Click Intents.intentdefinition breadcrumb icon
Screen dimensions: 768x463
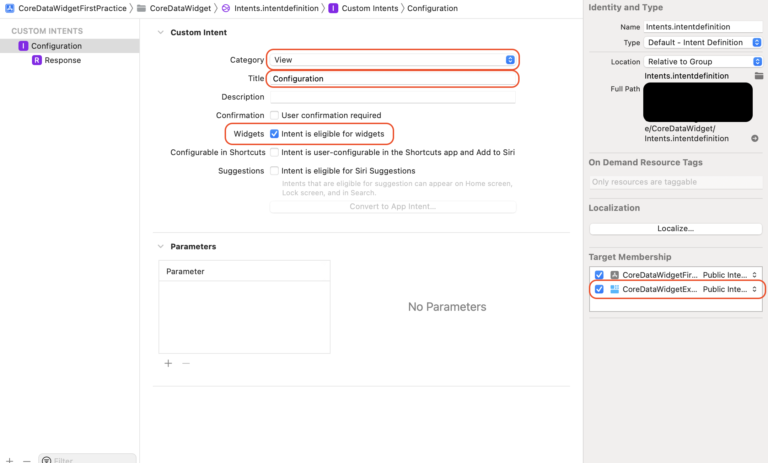[x=226, y=8]
